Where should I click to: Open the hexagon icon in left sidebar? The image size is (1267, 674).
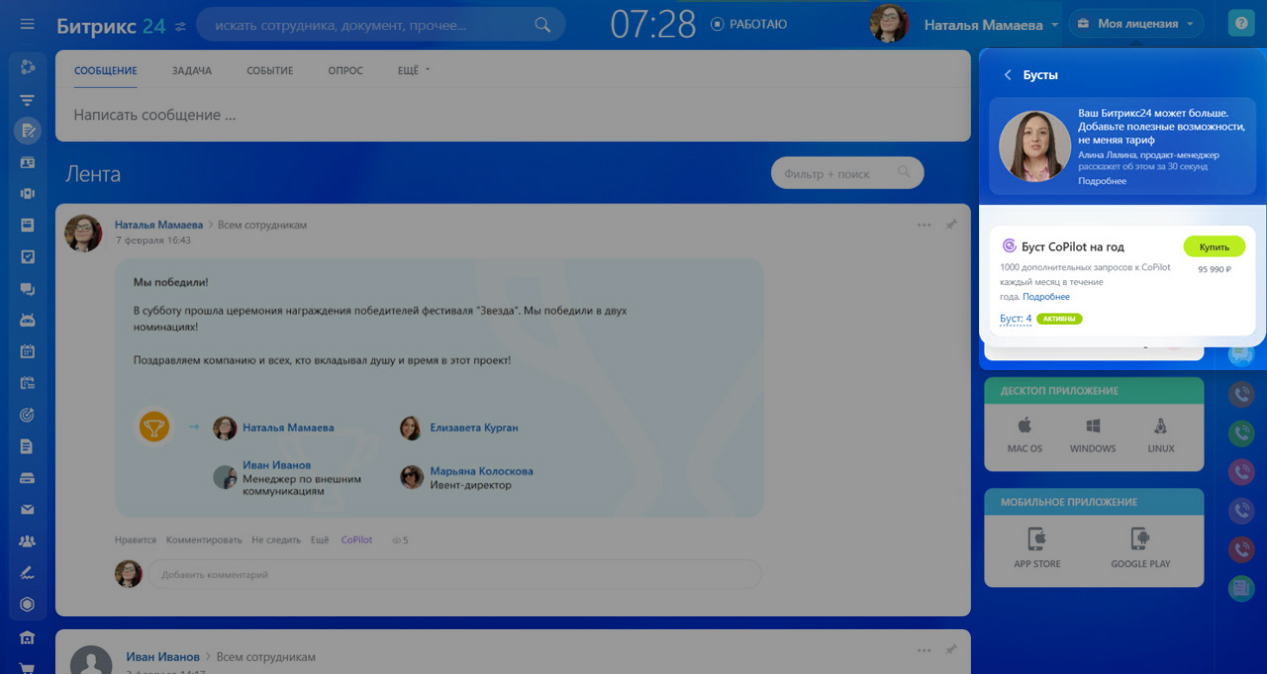[27, 604]
